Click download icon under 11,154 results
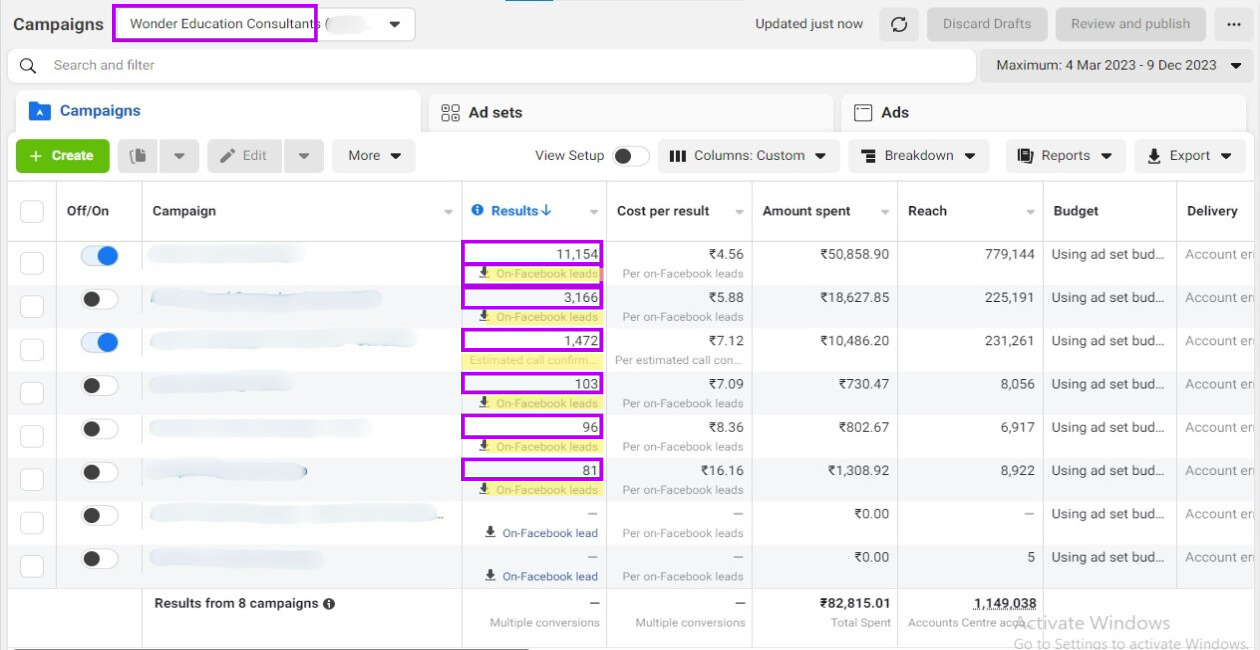1260x650 pixels. [x=484, y=273]
